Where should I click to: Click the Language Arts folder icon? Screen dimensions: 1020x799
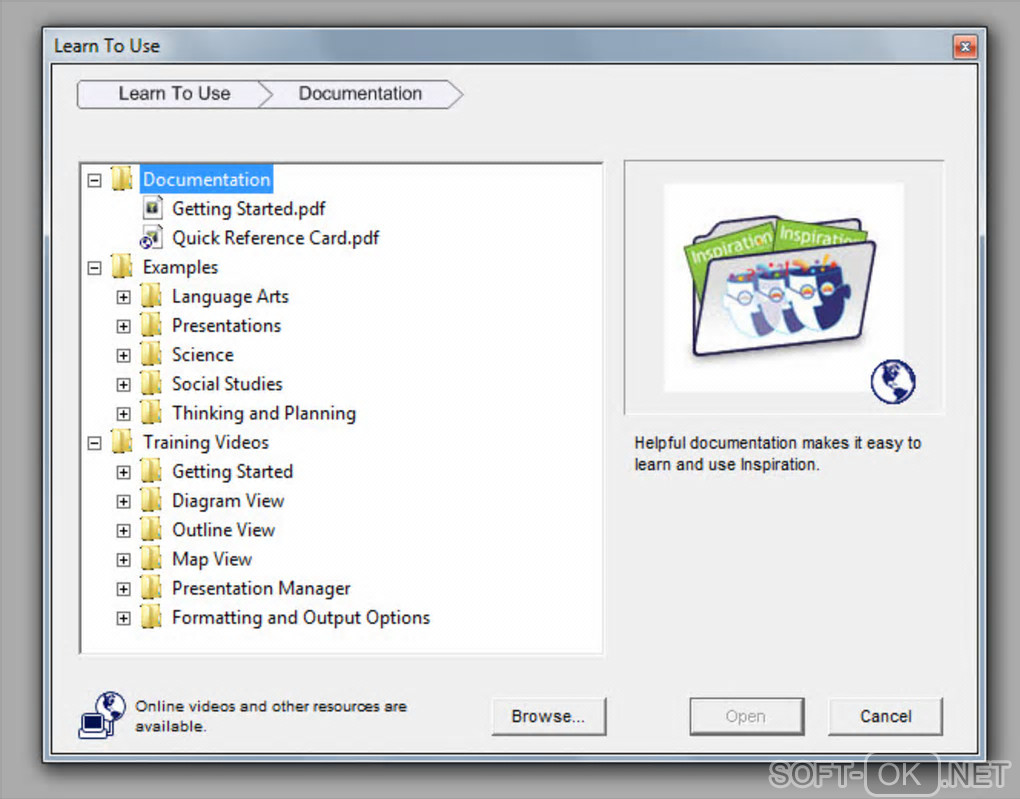click(x=151, y=296)
